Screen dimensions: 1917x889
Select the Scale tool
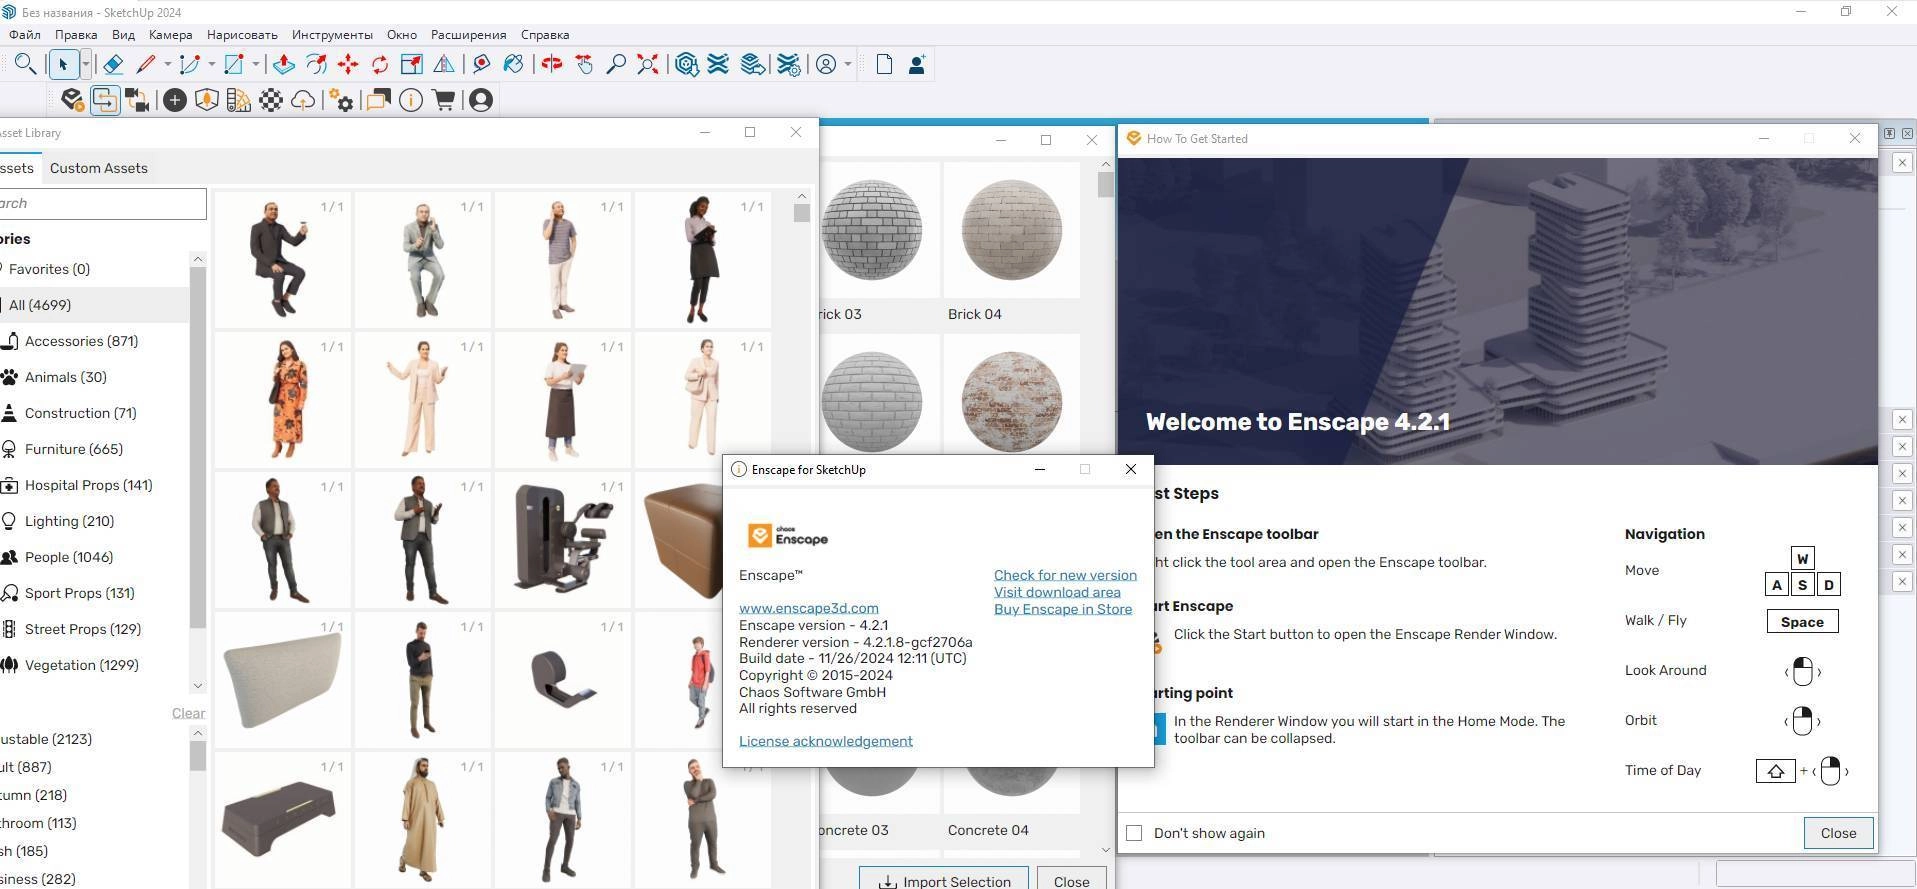(x=412, y=65)
